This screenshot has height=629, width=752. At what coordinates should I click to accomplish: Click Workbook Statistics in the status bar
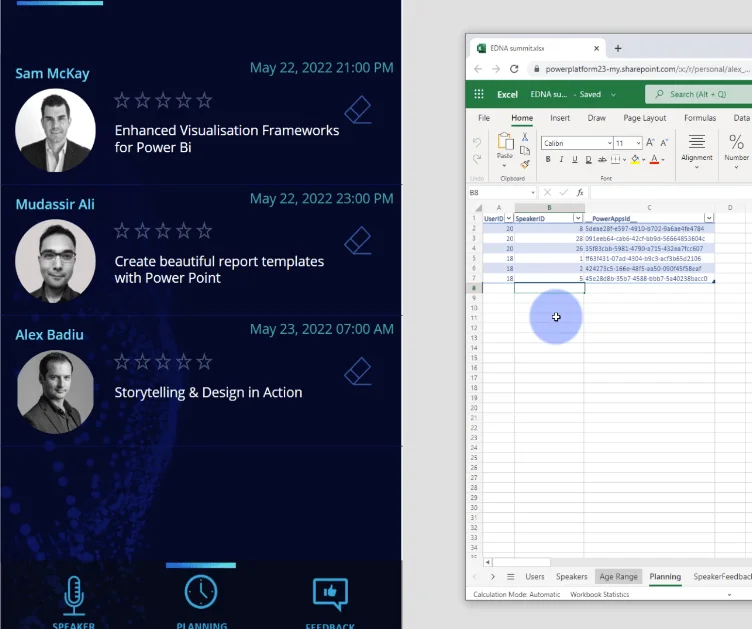click(599, 594)
